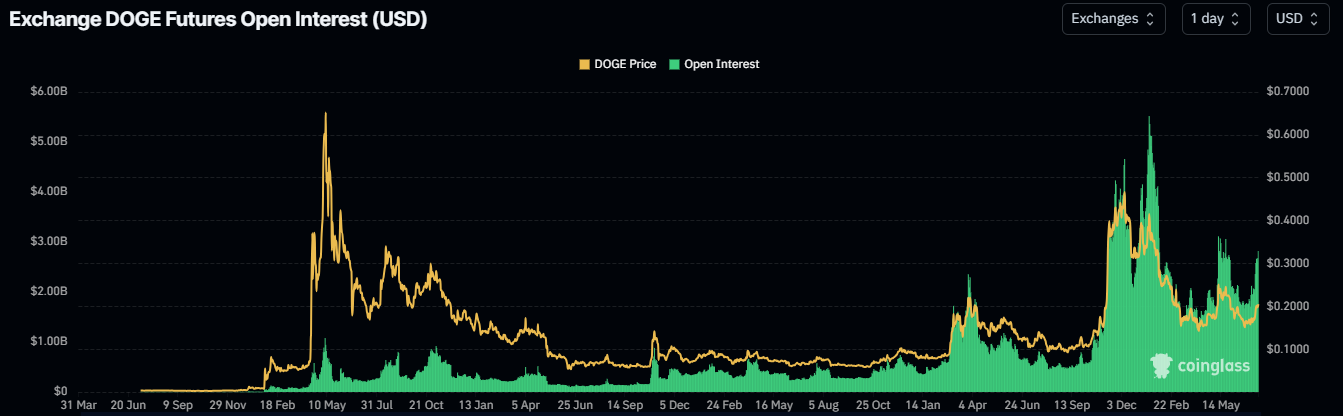This screenshot has width=1343, height=416.
Task: Select the 10 May x-axis date label
Action: [x=327, y=406]
